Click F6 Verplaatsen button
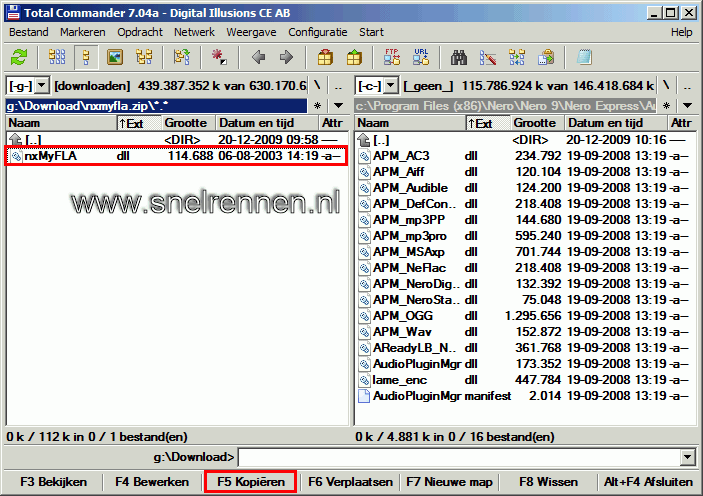The height and width of the screenshot is (496, 703). (350, 482)
